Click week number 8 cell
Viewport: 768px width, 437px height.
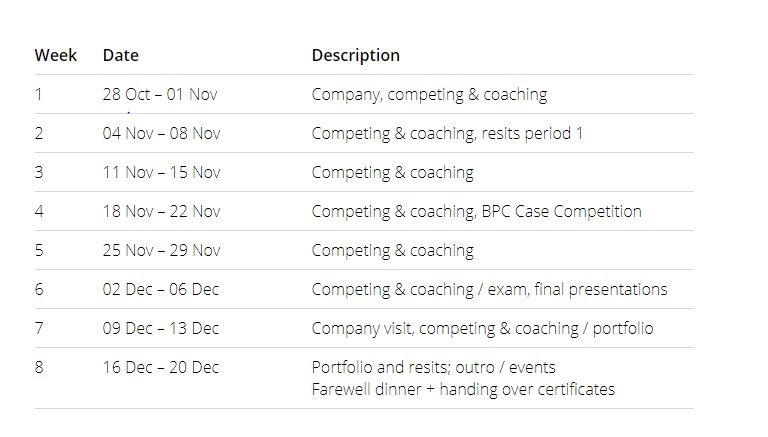click(39, 367)
